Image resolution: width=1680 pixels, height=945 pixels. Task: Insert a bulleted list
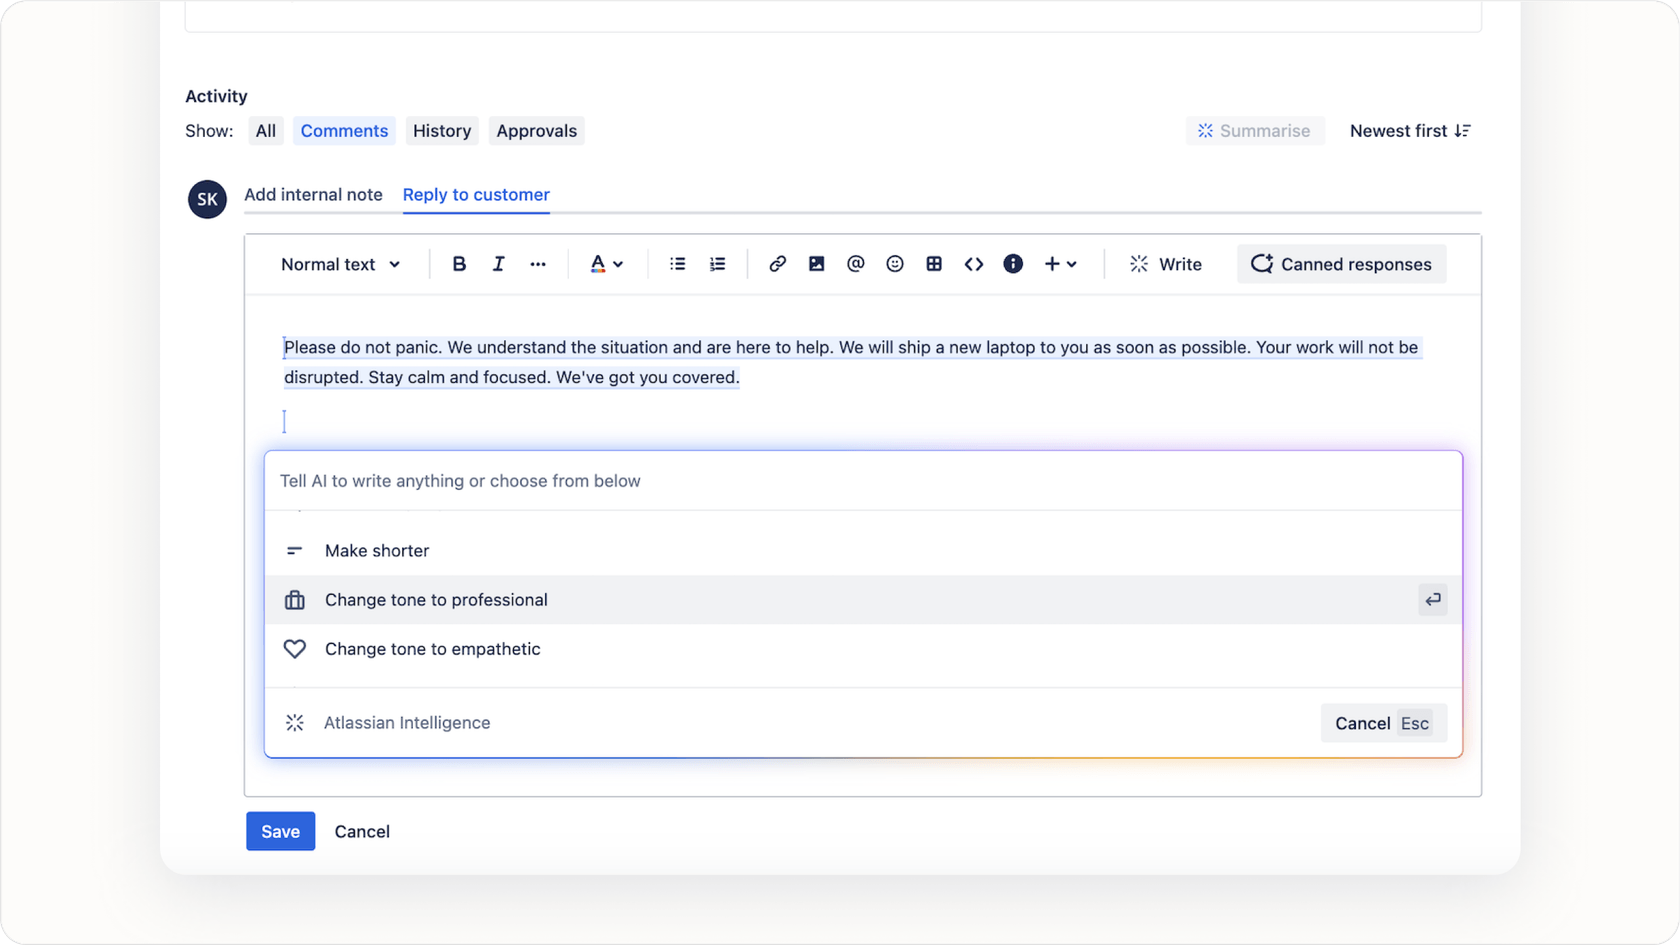(x=677, y=264)
